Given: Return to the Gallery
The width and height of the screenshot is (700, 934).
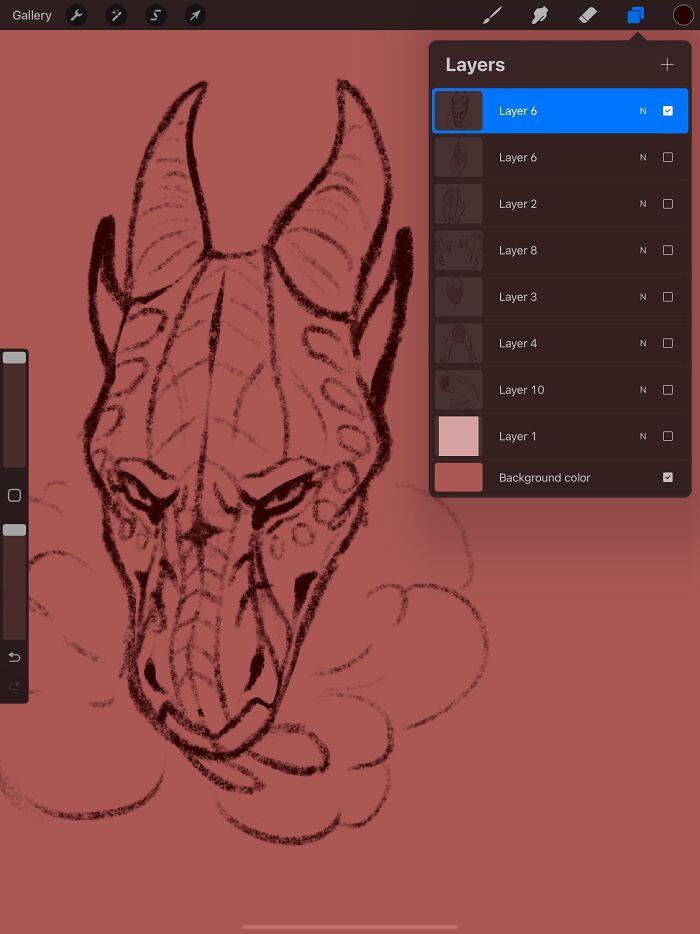Looking at the screenshot, I should coord(32,15).
